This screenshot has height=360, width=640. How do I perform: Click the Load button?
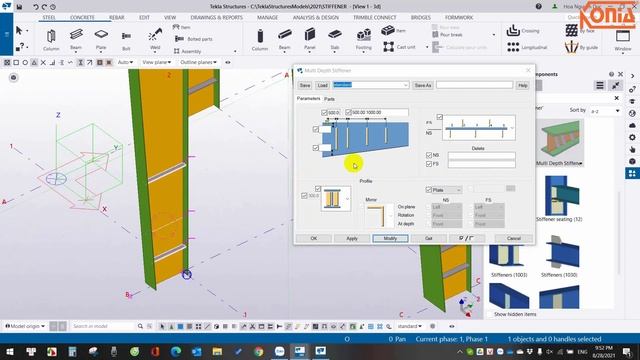point(322,85)
